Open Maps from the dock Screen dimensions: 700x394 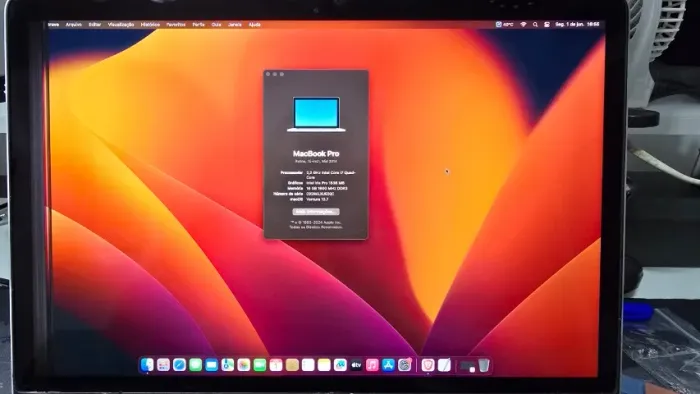pos(228,365)
